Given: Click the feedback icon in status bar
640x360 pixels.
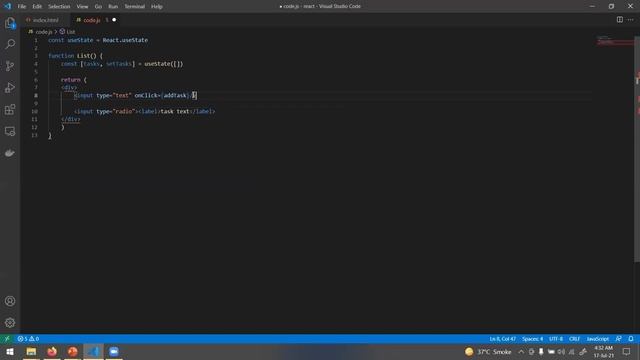Looking at the screenshot, I should click(619, 339).
